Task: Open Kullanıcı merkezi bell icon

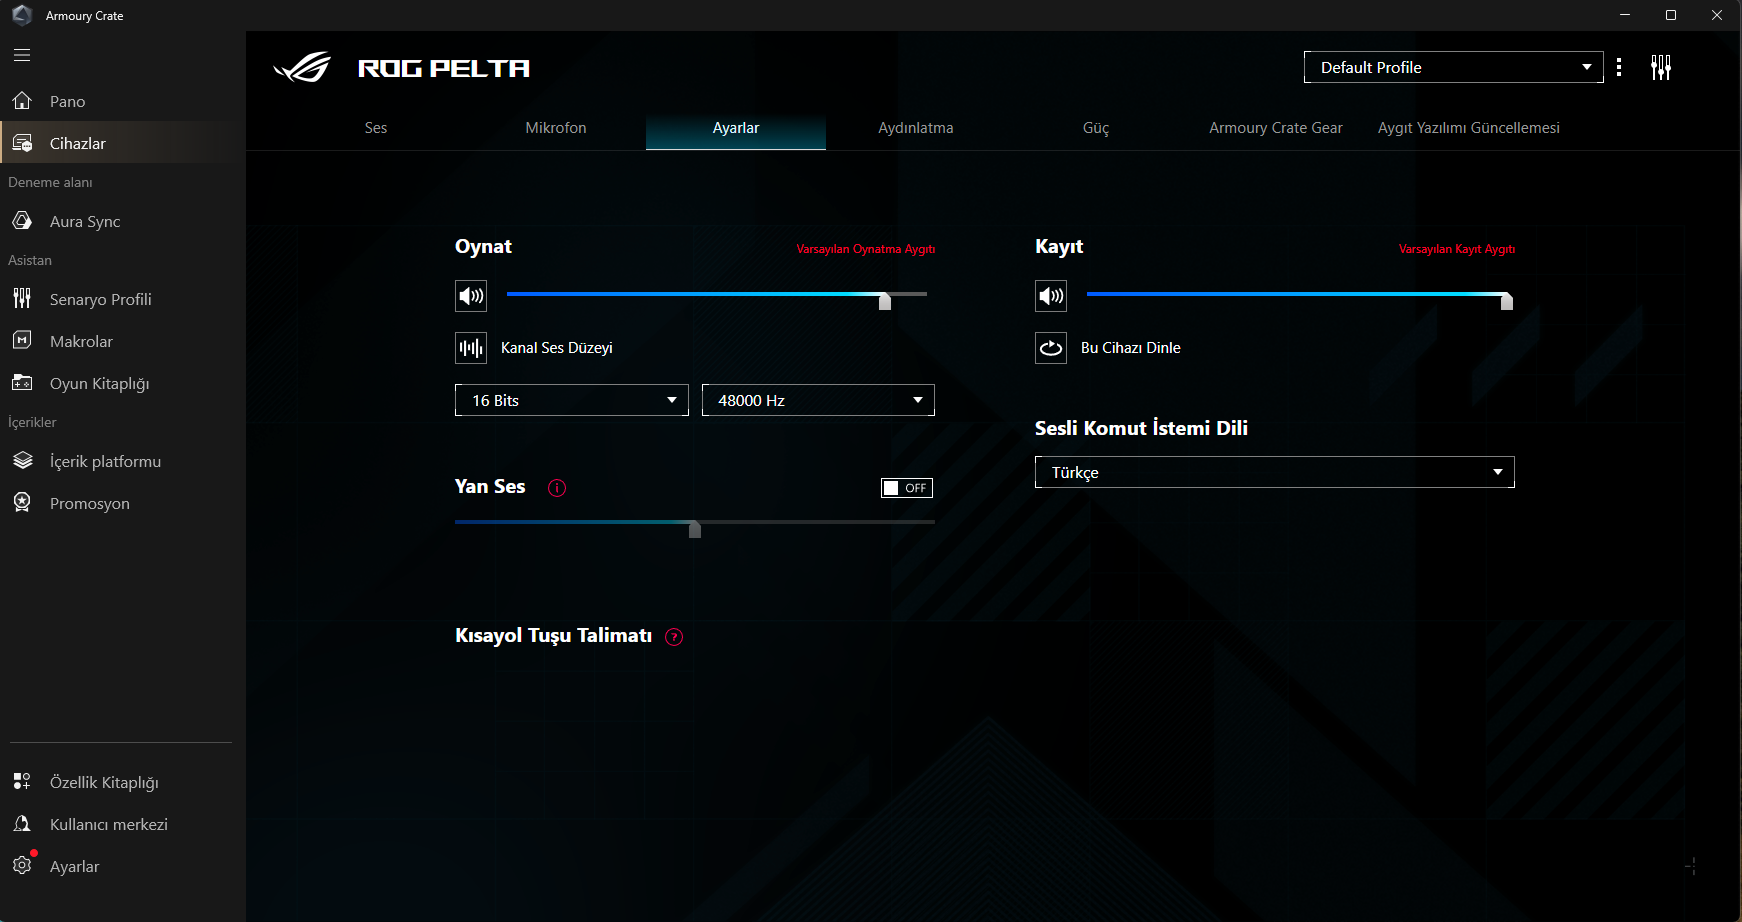Action: pyautogui.click(x=22, y=824)
